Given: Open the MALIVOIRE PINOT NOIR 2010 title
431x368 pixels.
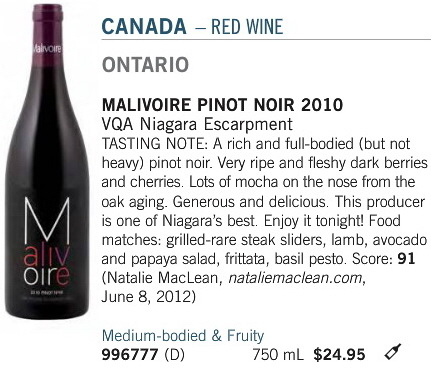Looking at the screenshot, I should point(222,105).
